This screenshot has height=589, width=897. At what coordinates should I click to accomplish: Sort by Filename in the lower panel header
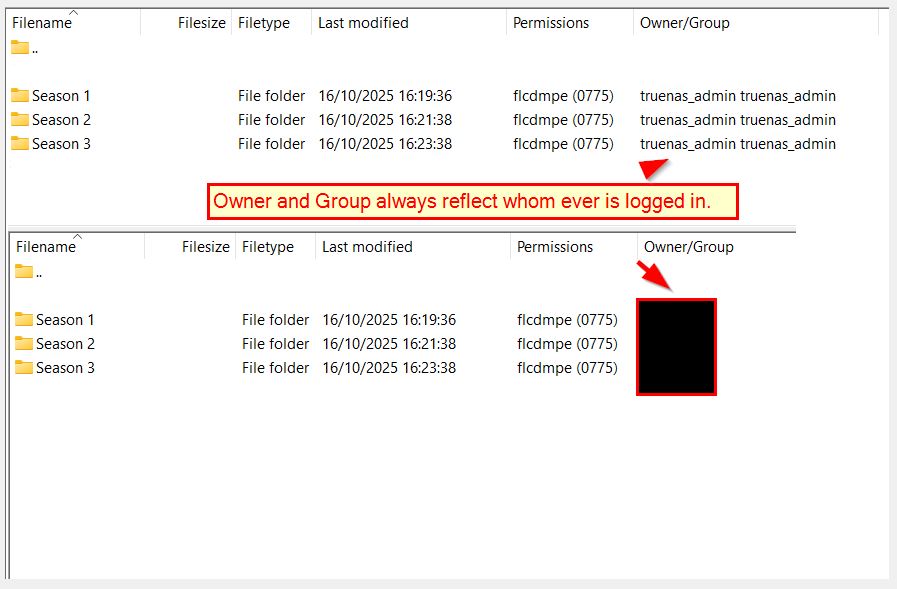[46, 247]
